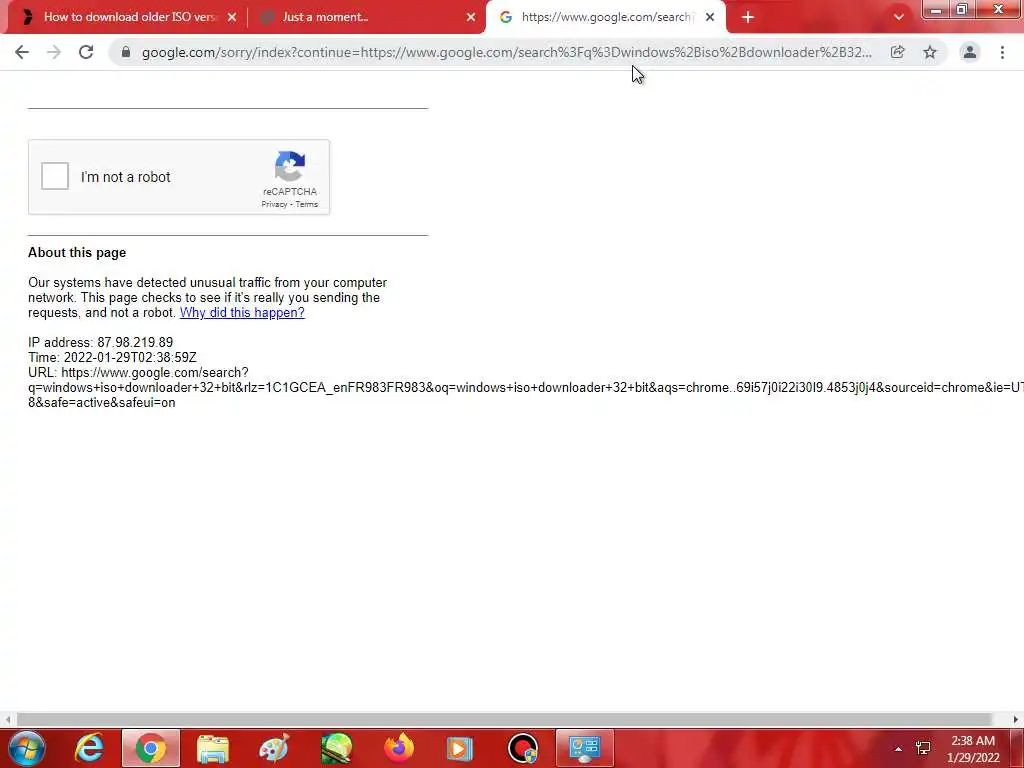Screen dimensions: 1024x768
Task: Go back to the previous page
Action: 22,52
